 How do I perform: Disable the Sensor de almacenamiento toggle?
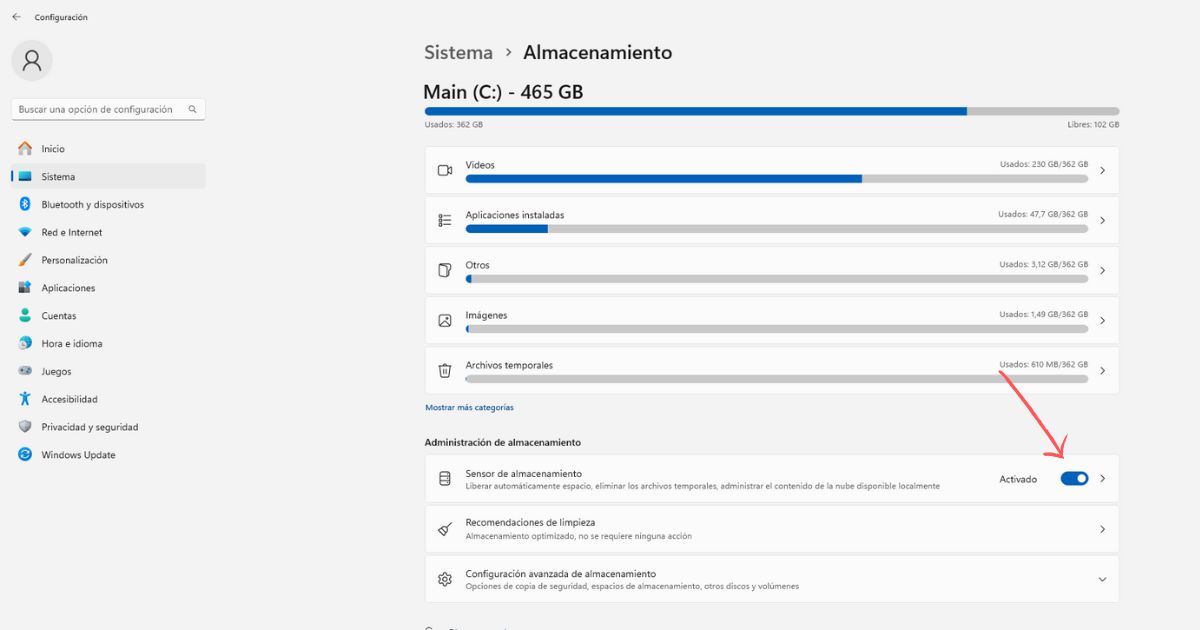1074,479
